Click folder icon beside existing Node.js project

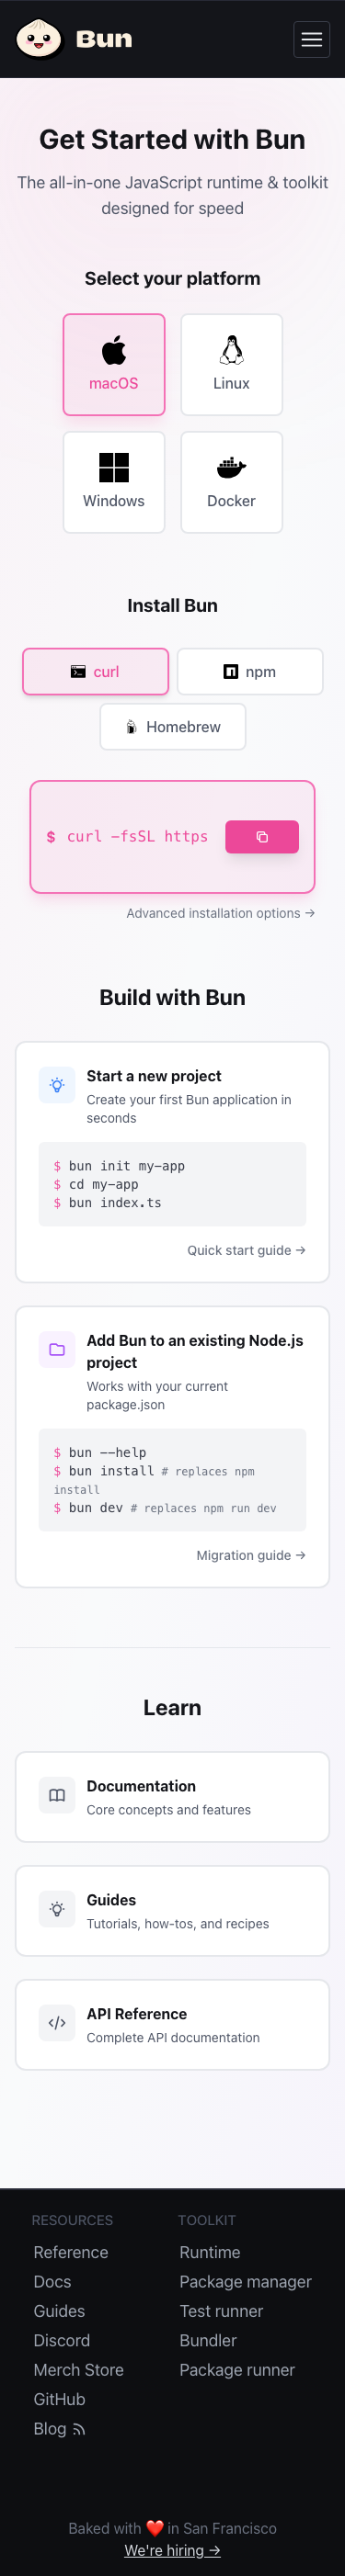pos(57,1349)
